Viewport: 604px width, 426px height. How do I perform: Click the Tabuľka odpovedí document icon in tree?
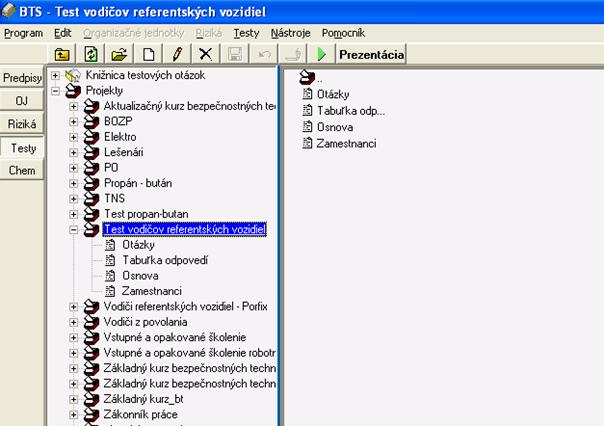tap(110, 260)
